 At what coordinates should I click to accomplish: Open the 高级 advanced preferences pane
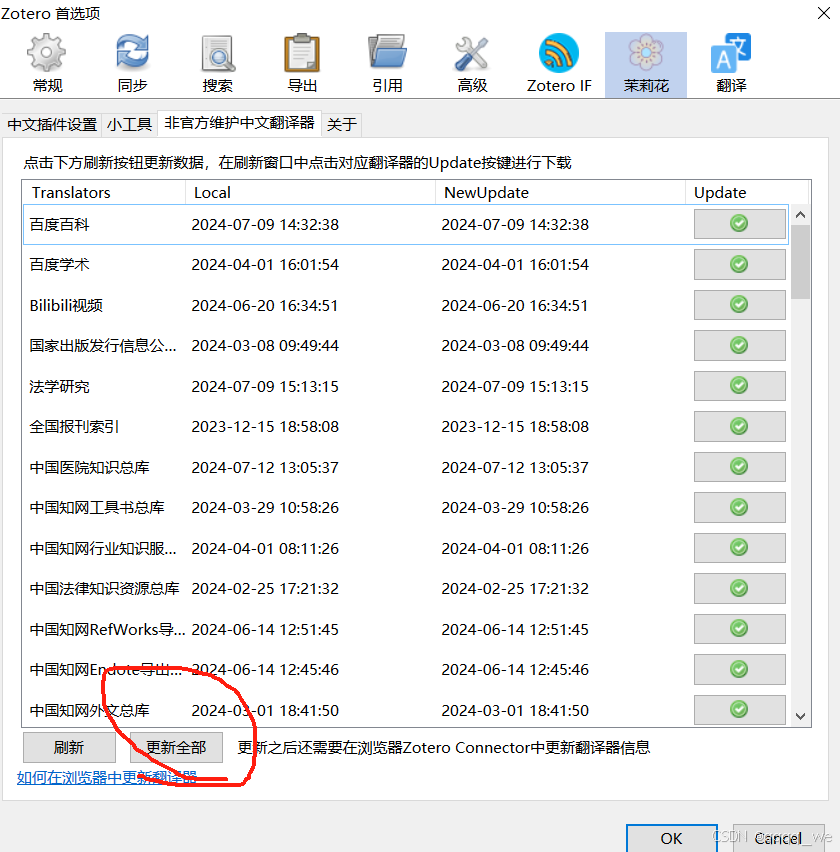(x=472, y=64)
